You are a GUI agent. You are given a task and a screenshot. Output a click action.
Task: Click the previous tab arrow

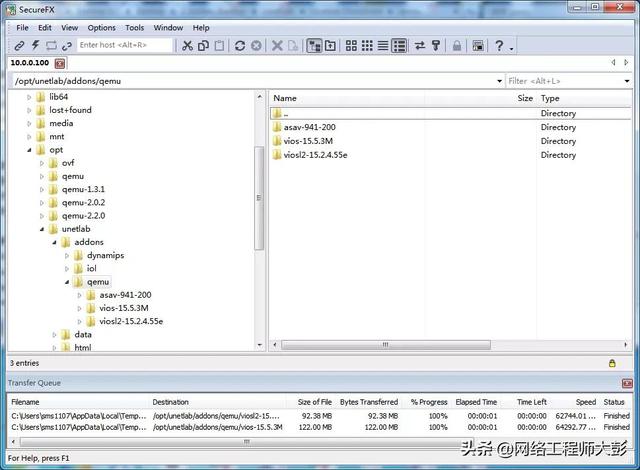613,62
